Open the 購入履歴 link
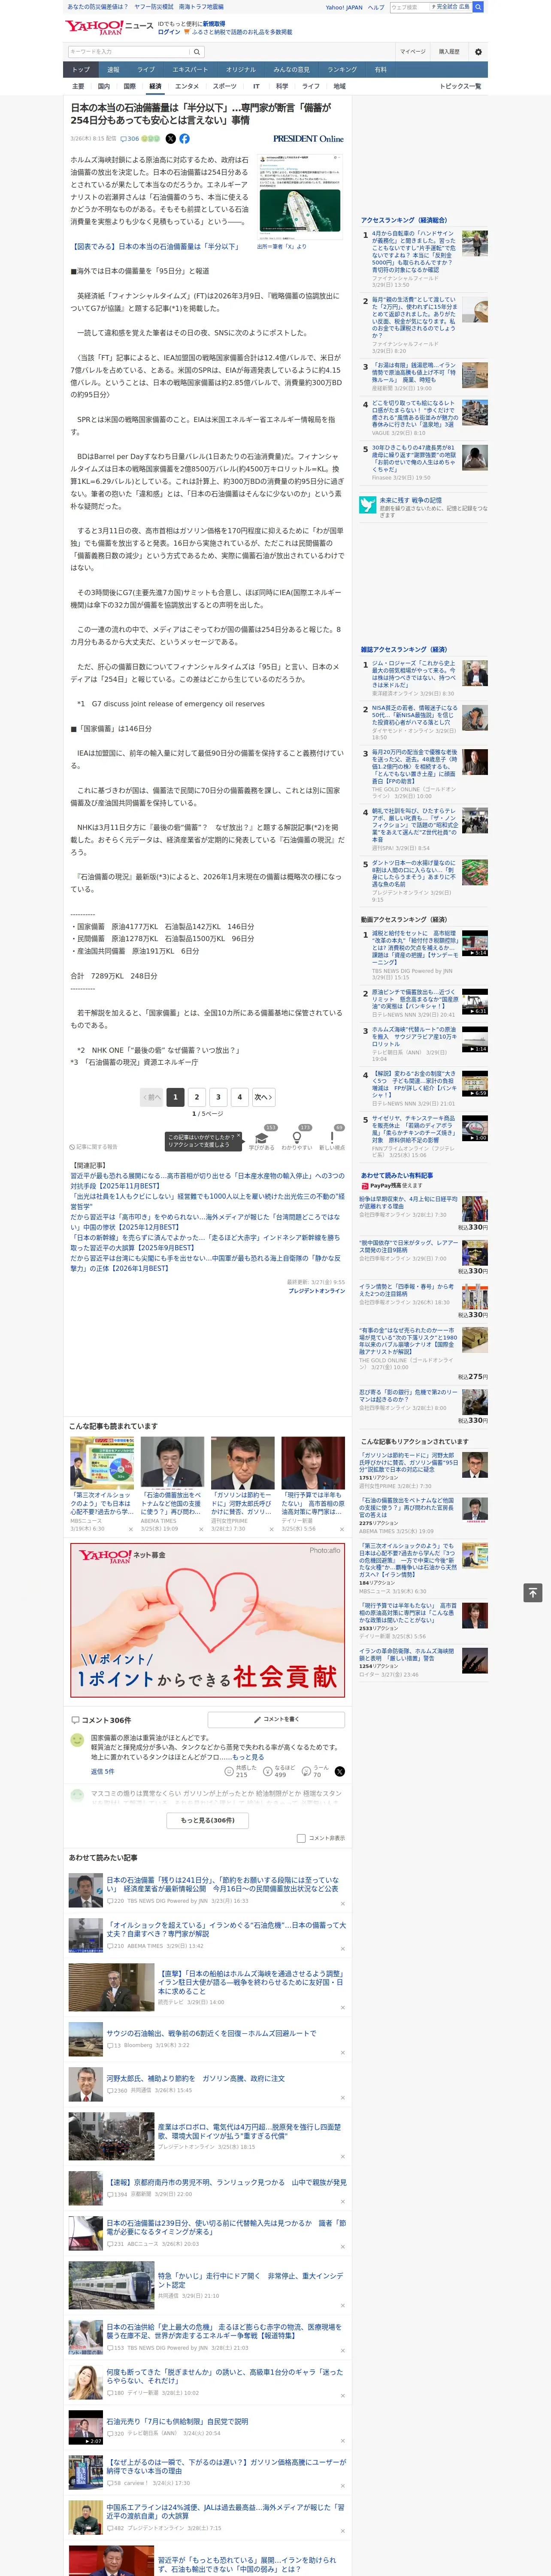The width and height of the screenshot is (551, 2576). click(449, 51)
